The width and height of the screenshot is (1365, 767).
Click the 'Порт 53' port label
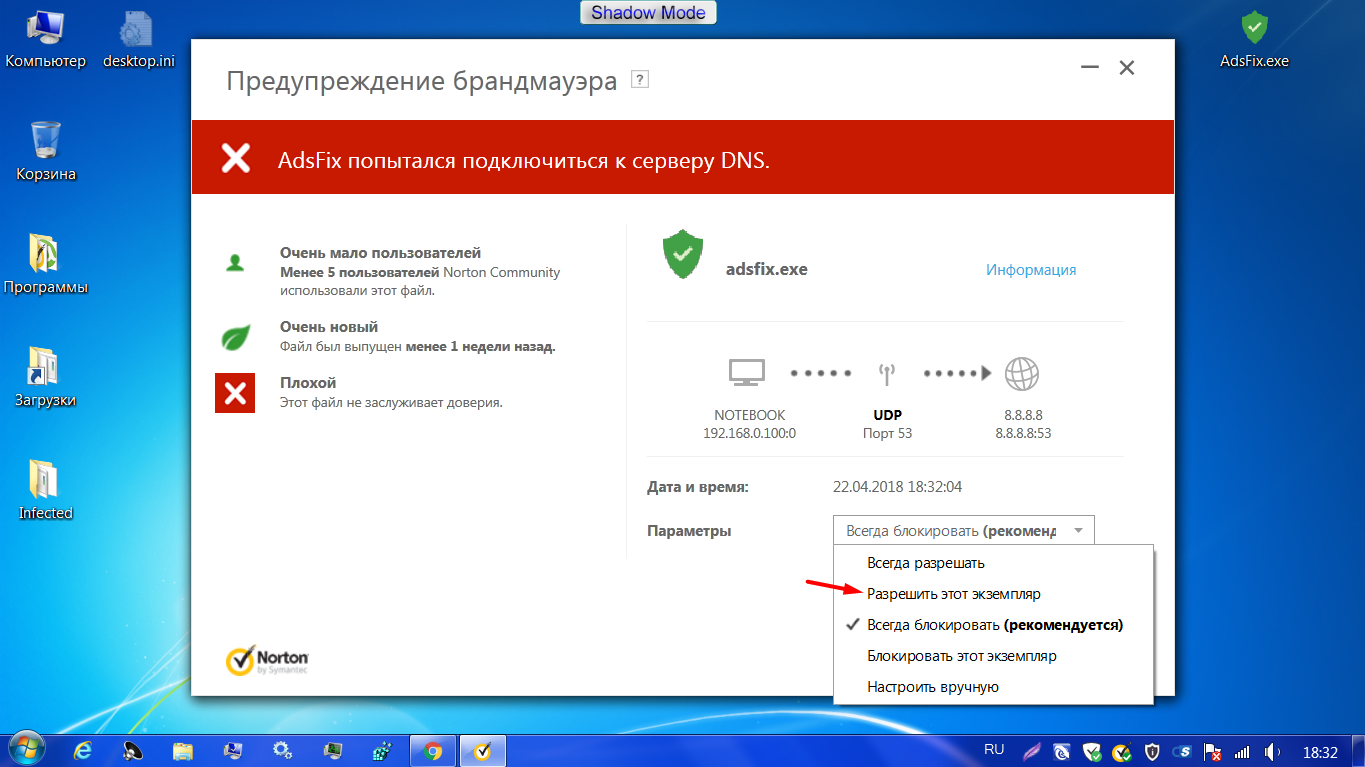tap(887, 433)
